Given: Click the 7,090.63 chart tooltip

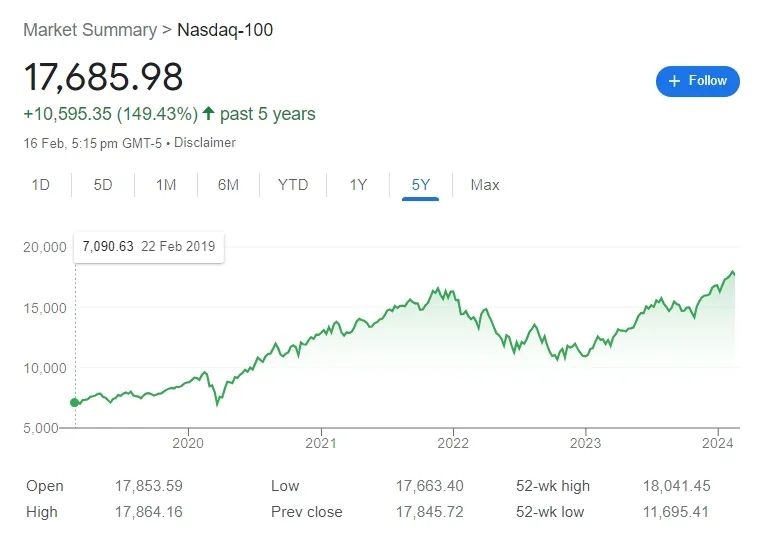Looking at the screenshot, I should pyautogui.click(x=149, y=247).
